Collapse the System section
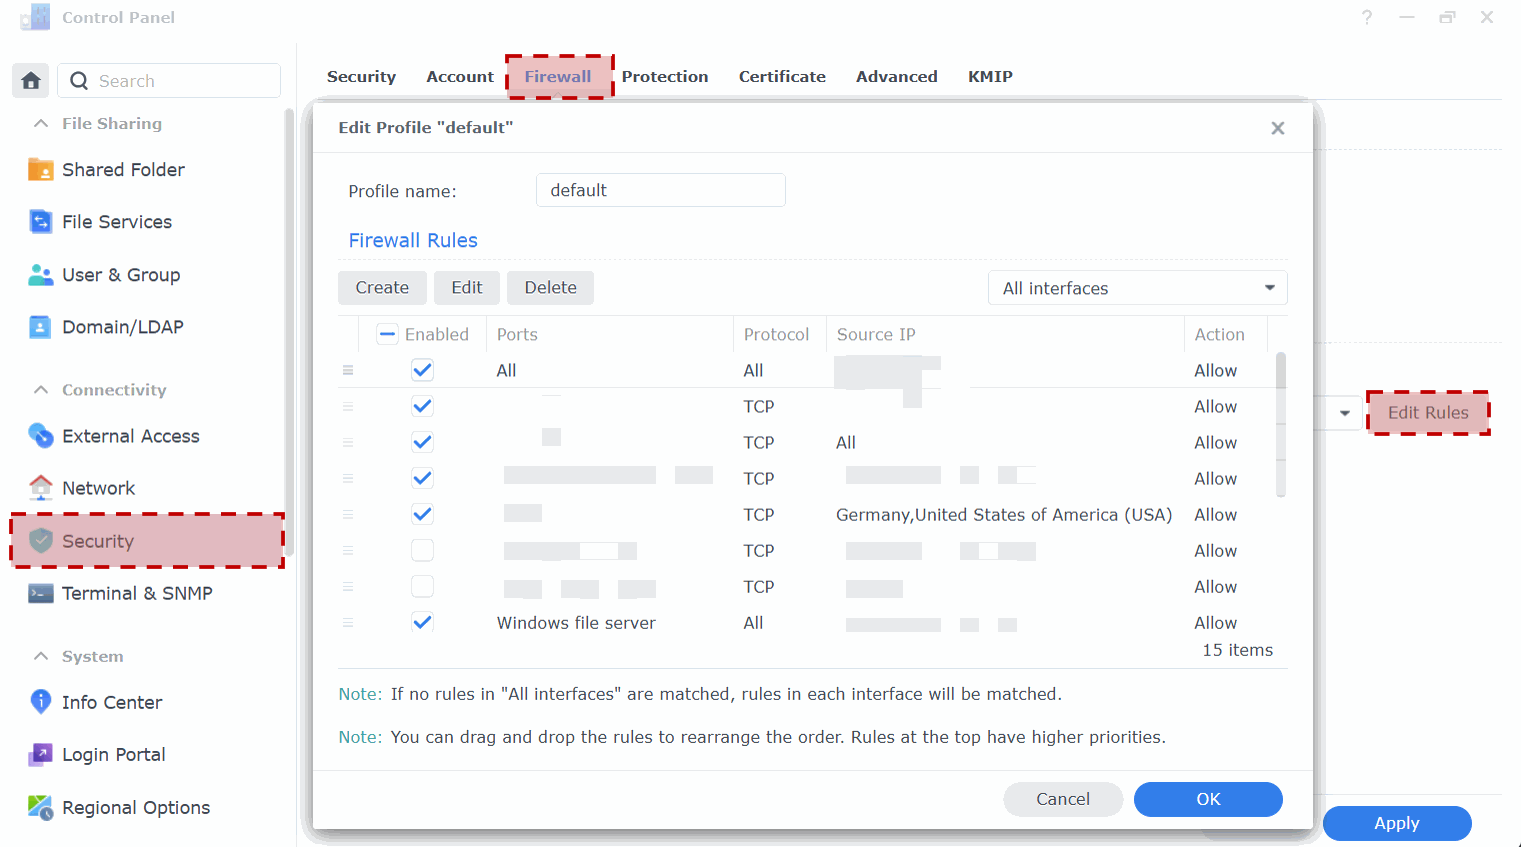This screenshot has height=847, width=1521. coord(41,656)
